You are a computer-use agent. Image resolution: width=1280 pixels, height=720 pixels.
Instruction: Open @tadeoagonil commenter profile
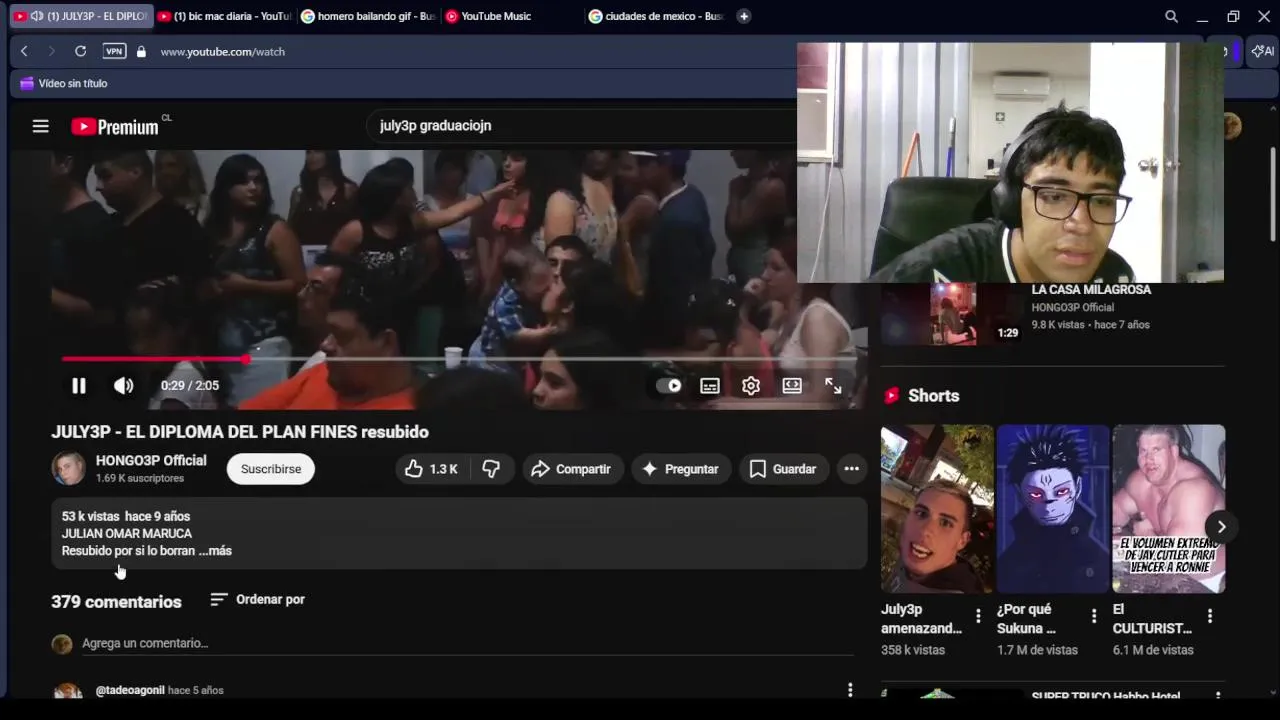click(130, 690)
